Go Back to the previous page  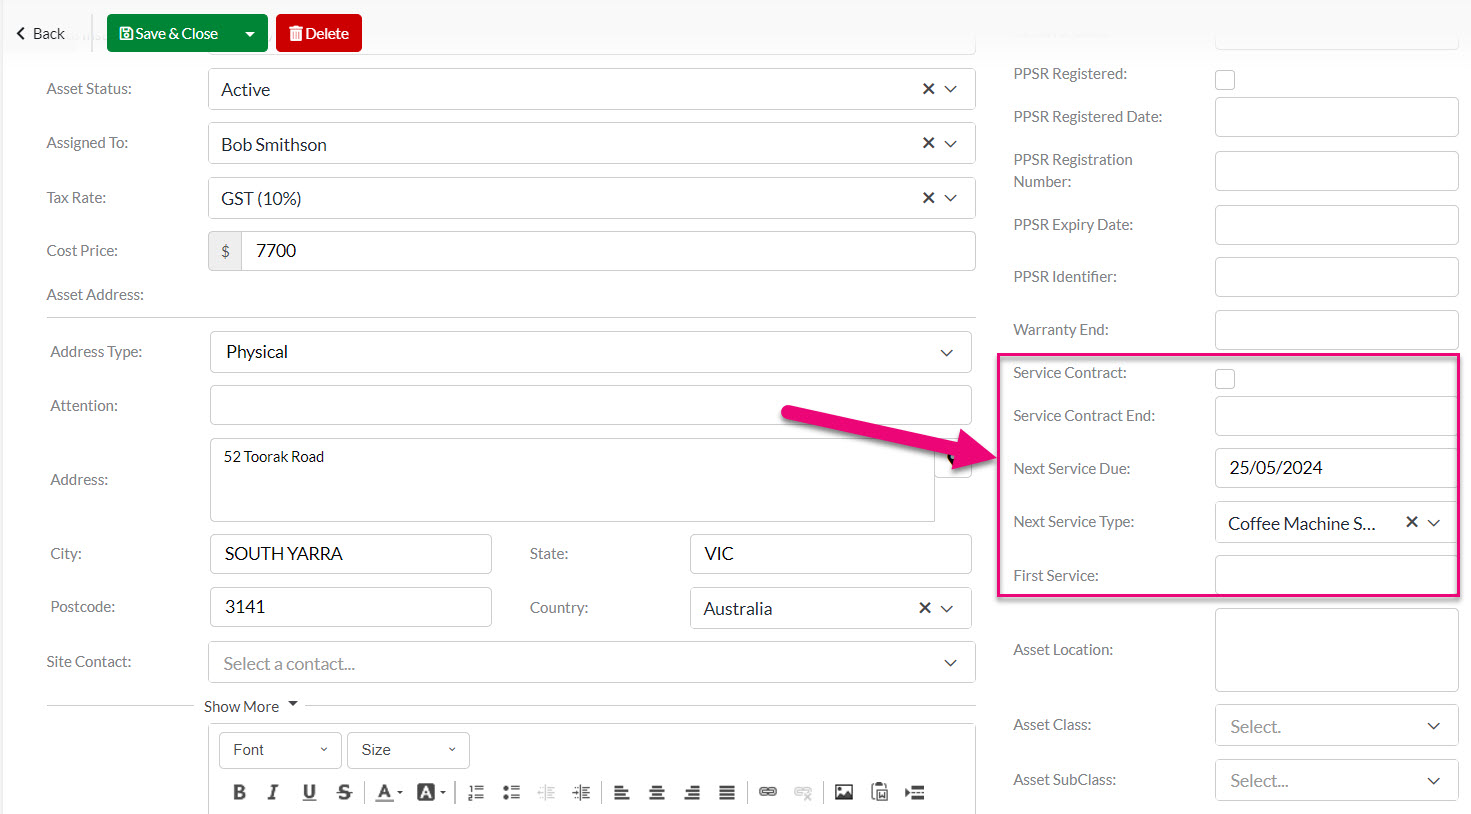pos(40,33)
